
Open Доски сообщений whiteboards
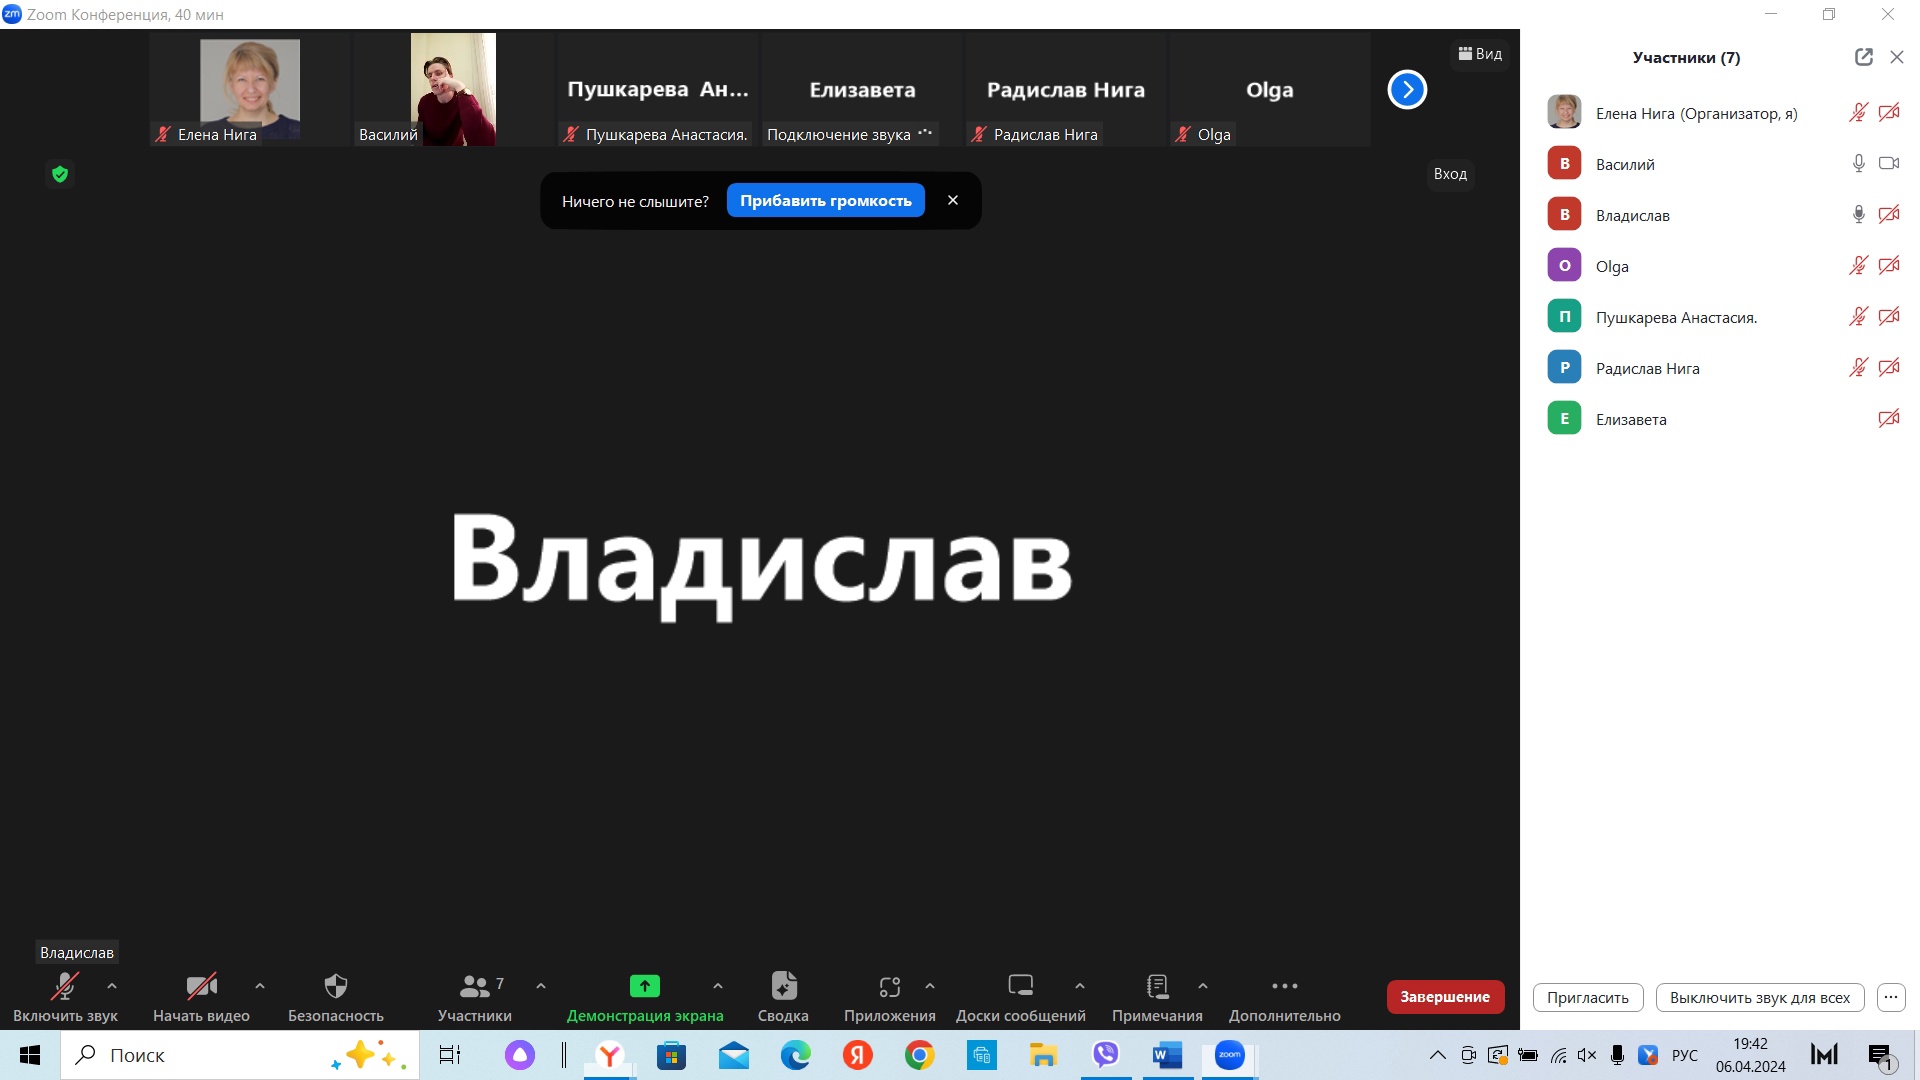[x=1020, y=996]
